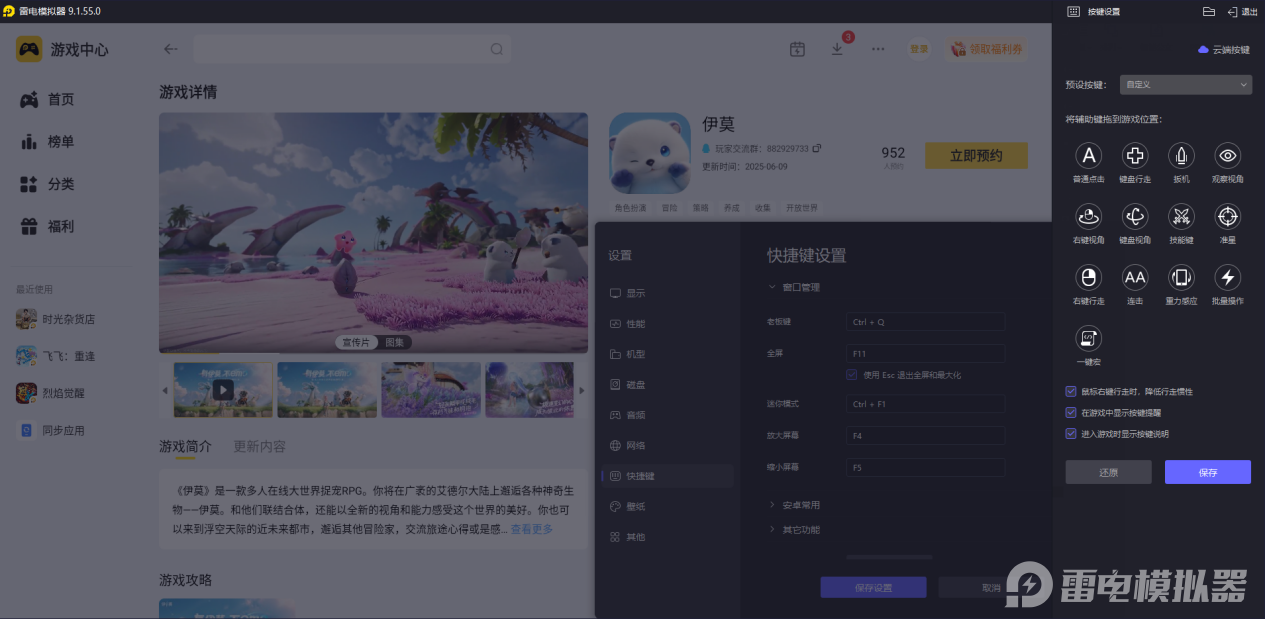1265x619 pixels.
Task: Open the 一键宏 macro mapping tool
Action: click(x=1088, y=340)
